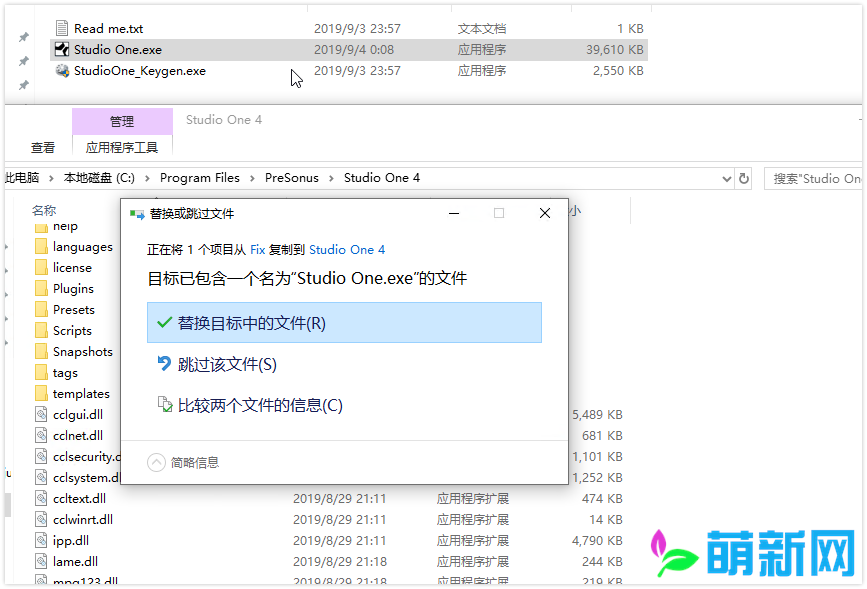867x589 pixels.
Task: Click the search Studio One box
Action: click(813, 179)
